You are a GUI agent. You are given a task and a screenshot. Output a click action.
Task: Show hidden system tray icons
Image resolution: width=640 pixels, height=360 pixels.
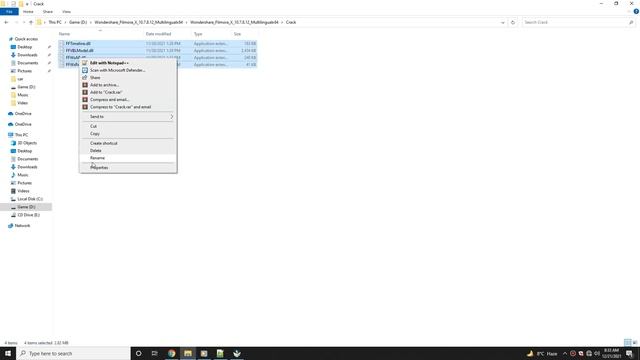[x=565, y=353]
